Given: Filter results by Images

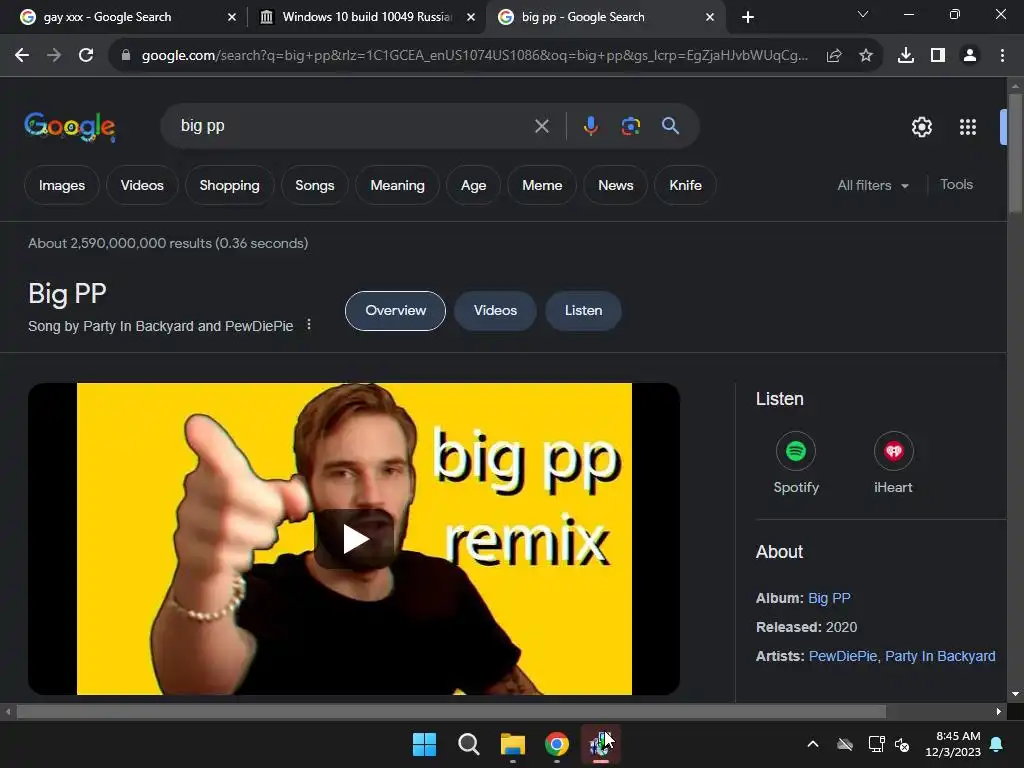Looking at the screenshot, I should (62, 185).
